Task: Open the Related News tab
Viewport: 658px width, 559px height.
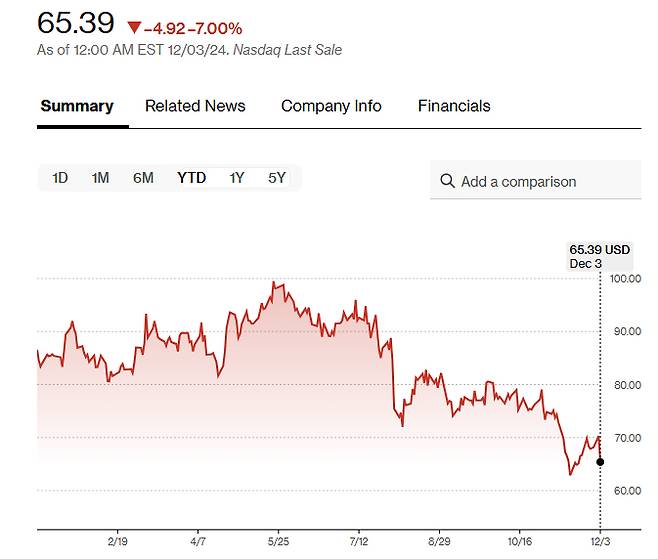Action: [x=195, y=106]
